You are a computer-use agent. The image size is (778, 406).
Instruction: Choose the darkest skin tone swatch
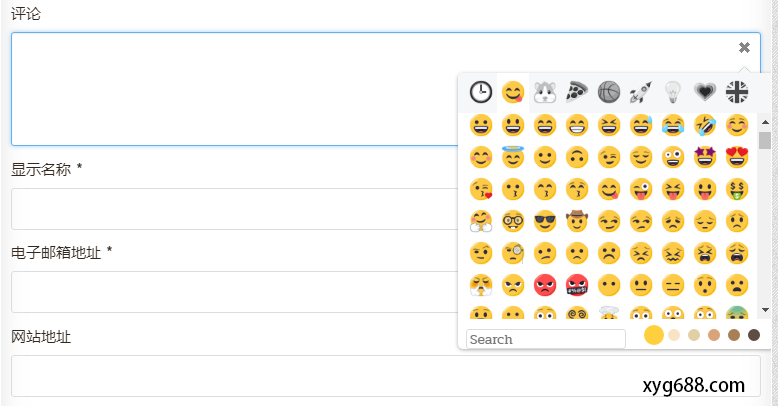pyautogui.click(x=754, y=336)
